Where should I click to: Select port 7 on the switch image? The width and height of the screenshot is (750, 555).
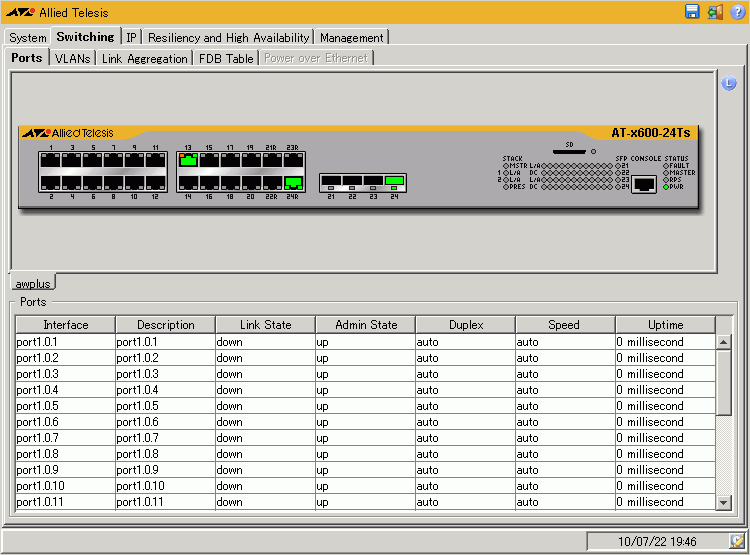(113, 160)
